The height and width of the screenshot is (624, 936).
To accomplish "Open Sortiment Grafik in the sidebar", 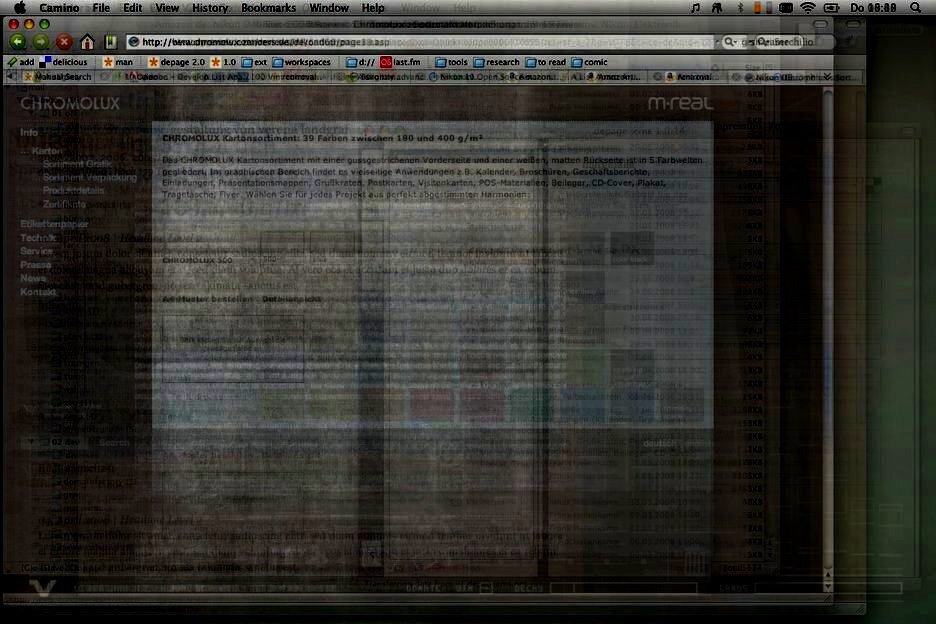I will 78,164.
